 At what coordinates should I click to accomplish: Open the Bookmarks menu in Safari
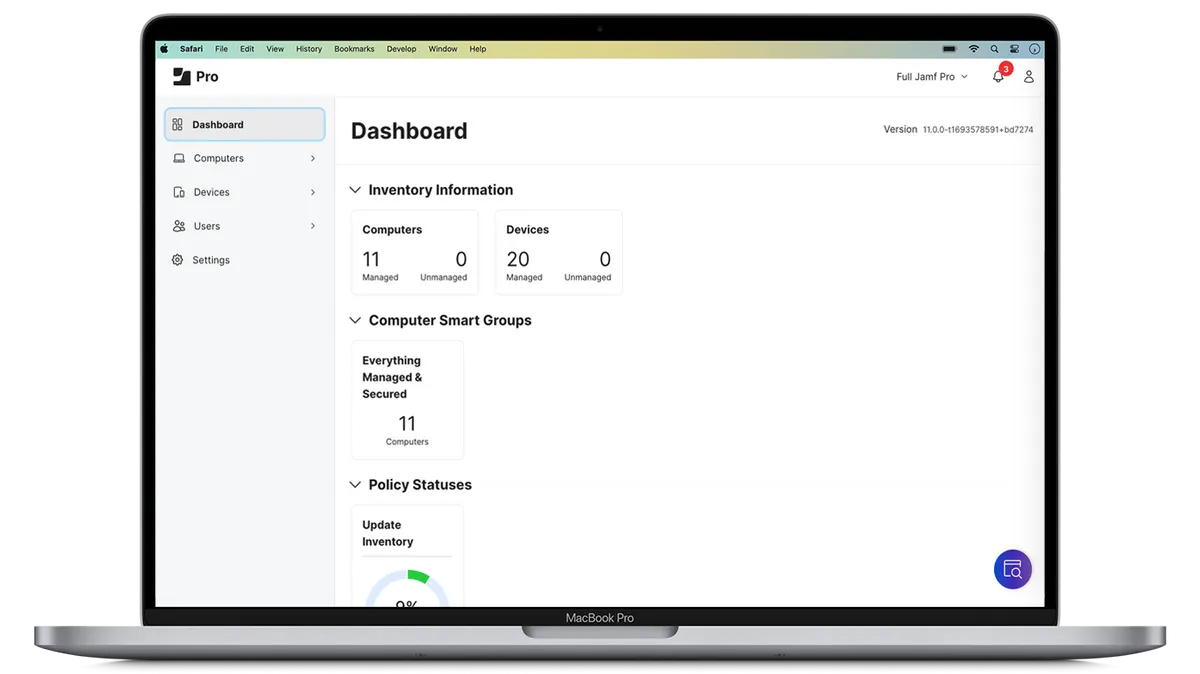click(x=354, y=49)
